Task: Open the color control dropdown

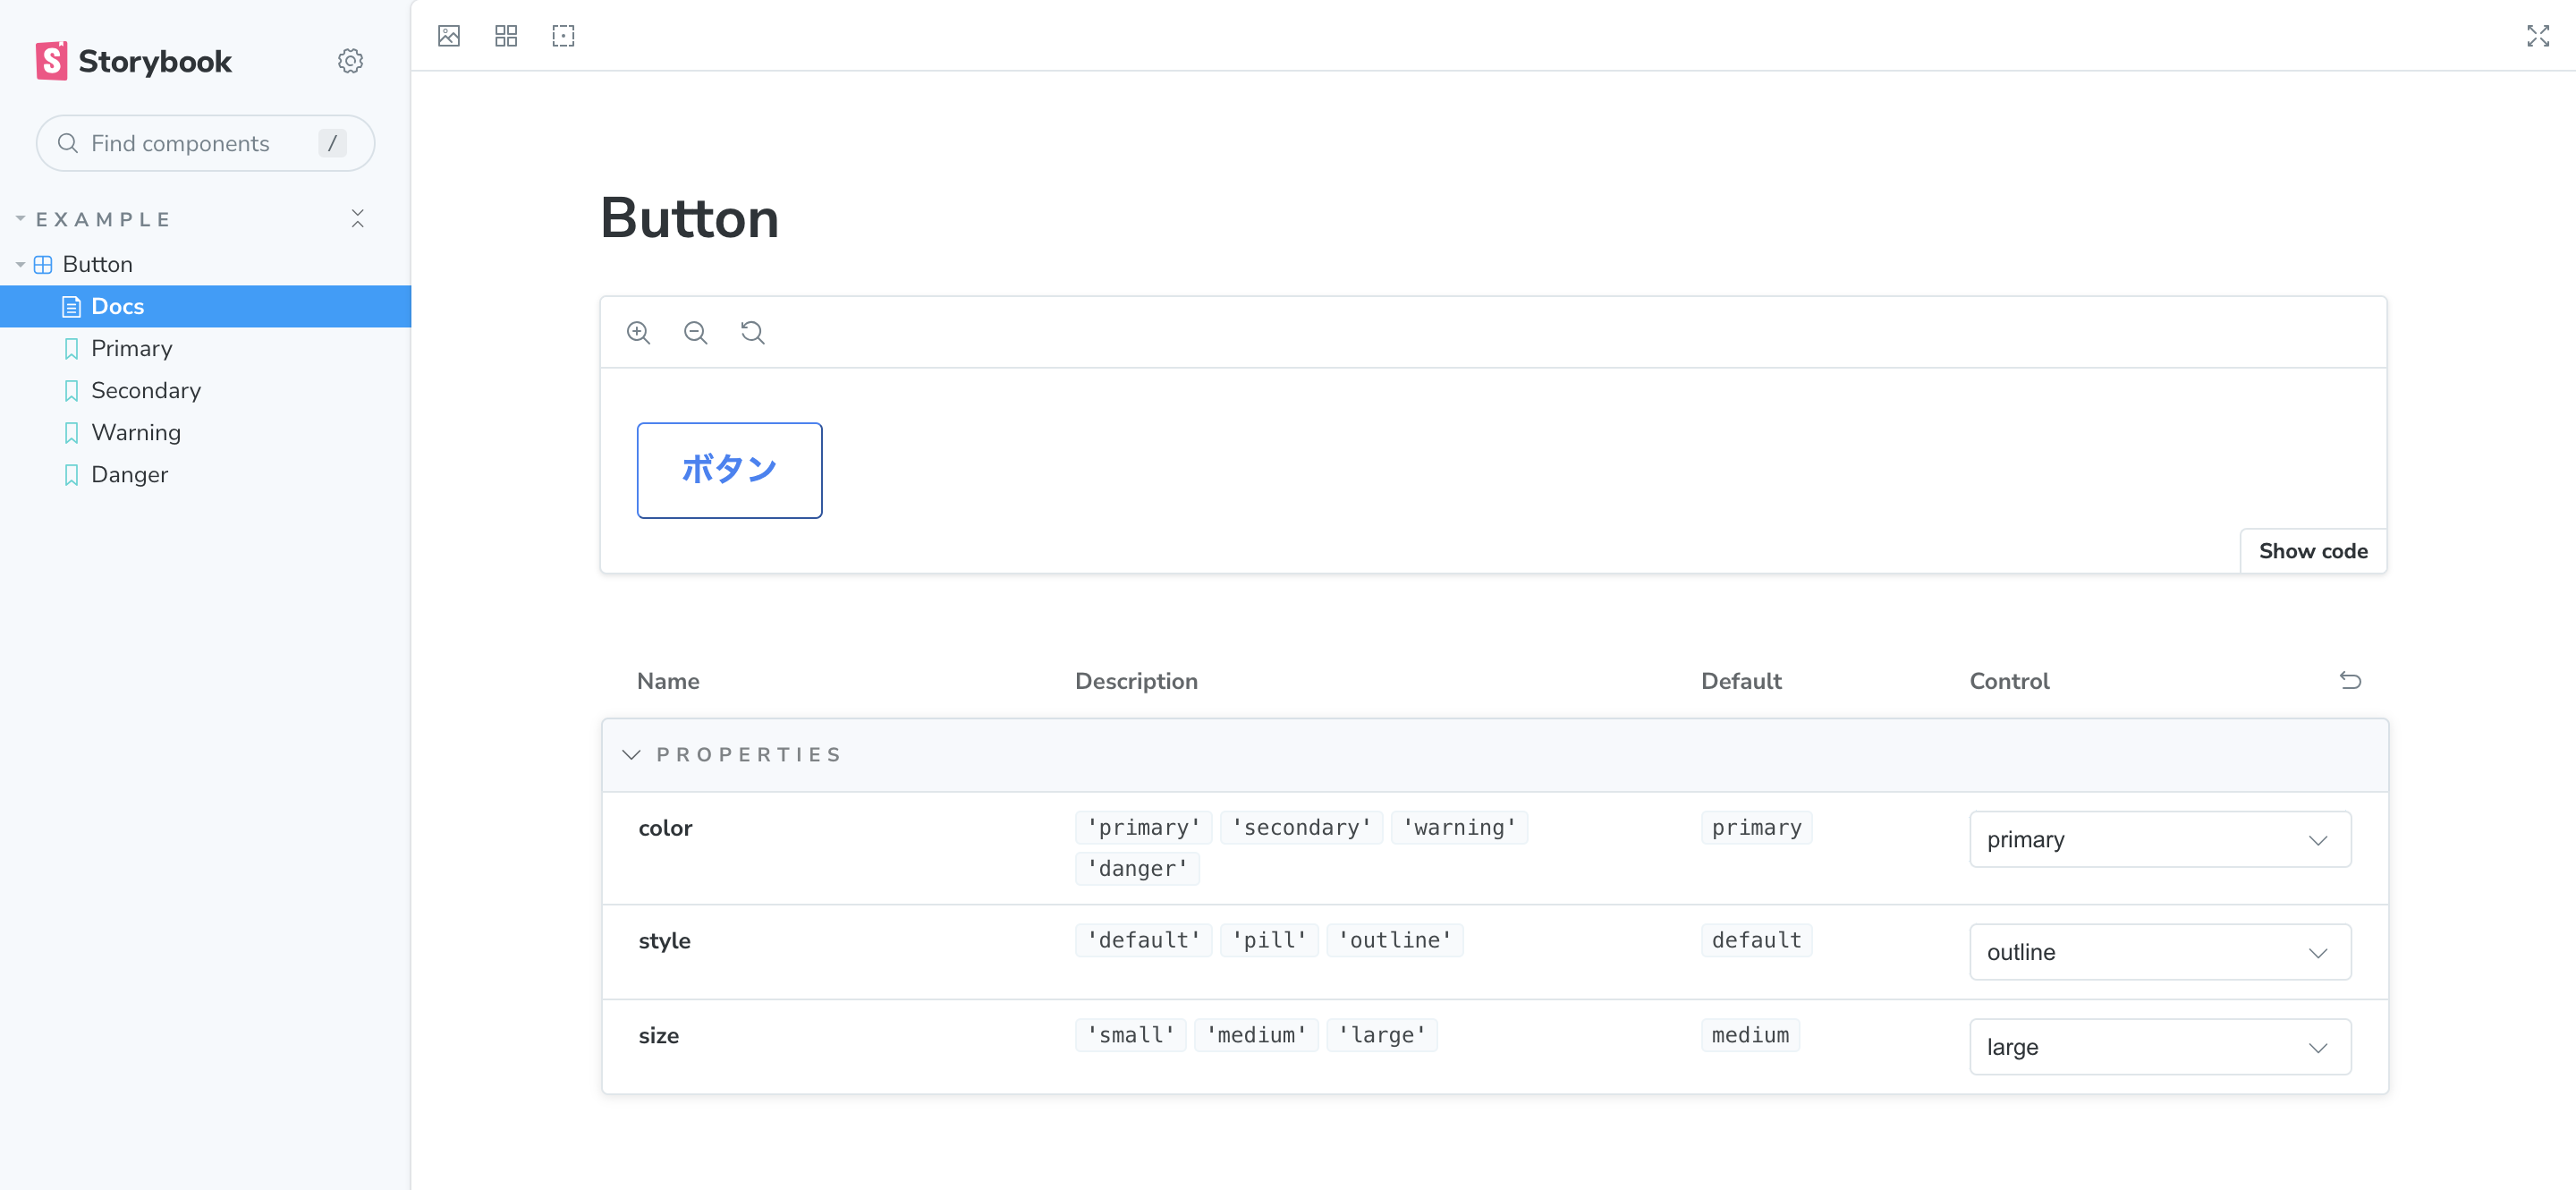Action: click(2159, 840)
